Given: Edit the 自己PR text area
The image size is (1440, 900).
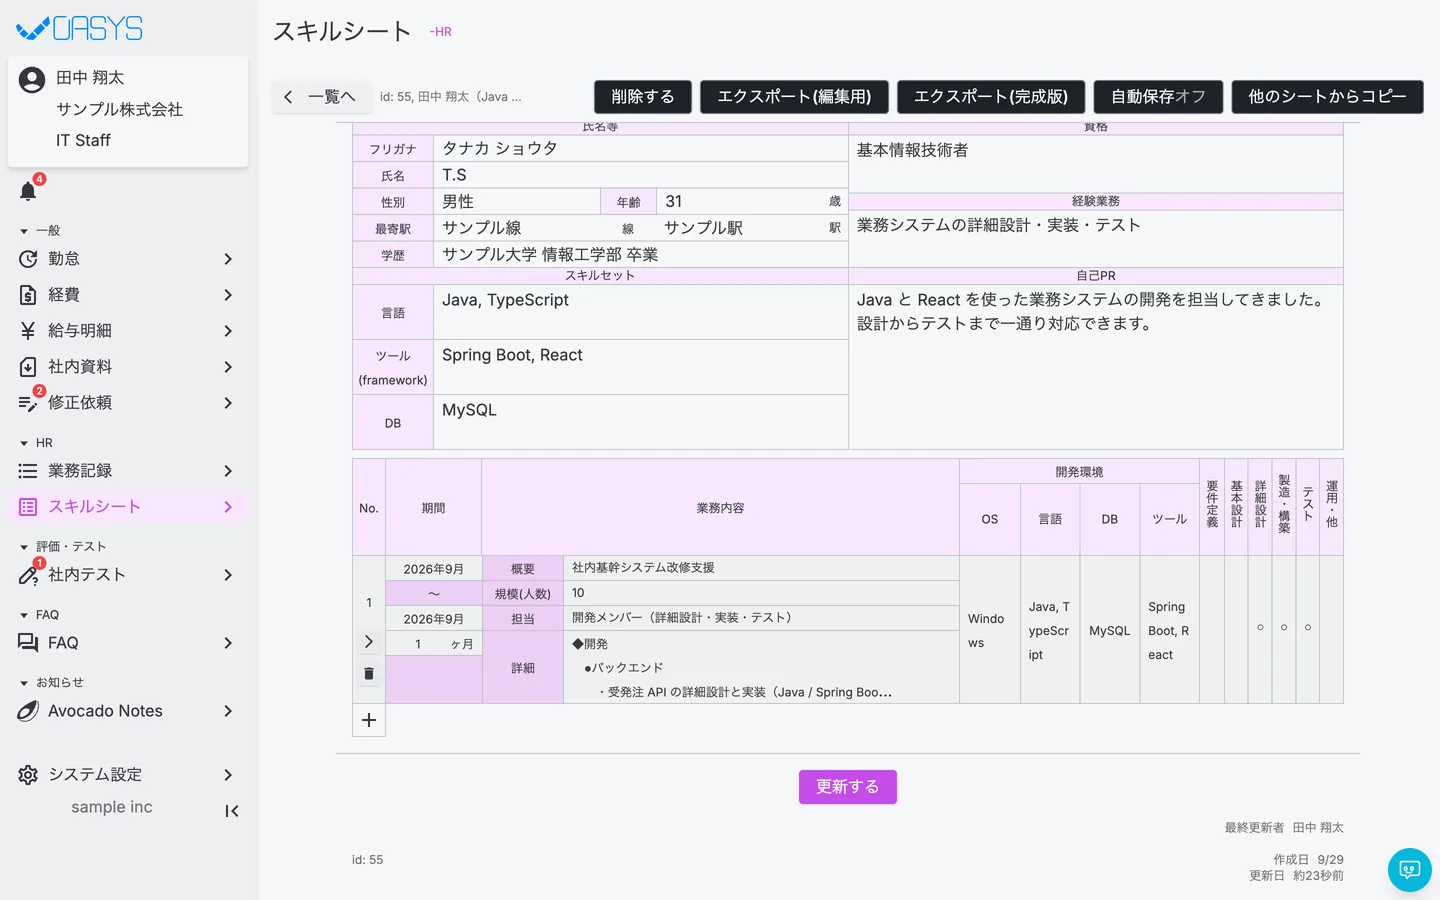Looking at the screenshot, I should pyautogui.click(x=1096, y=366).
